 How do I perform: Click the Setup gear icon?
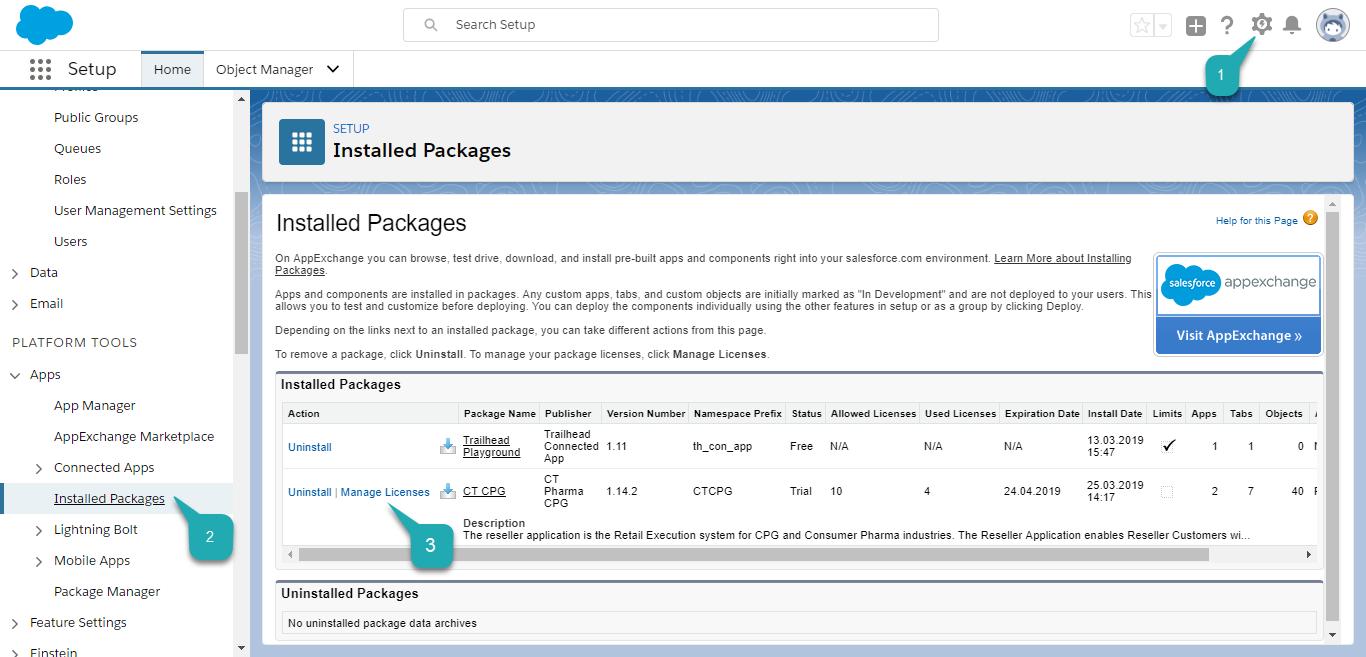[1262, 25]
